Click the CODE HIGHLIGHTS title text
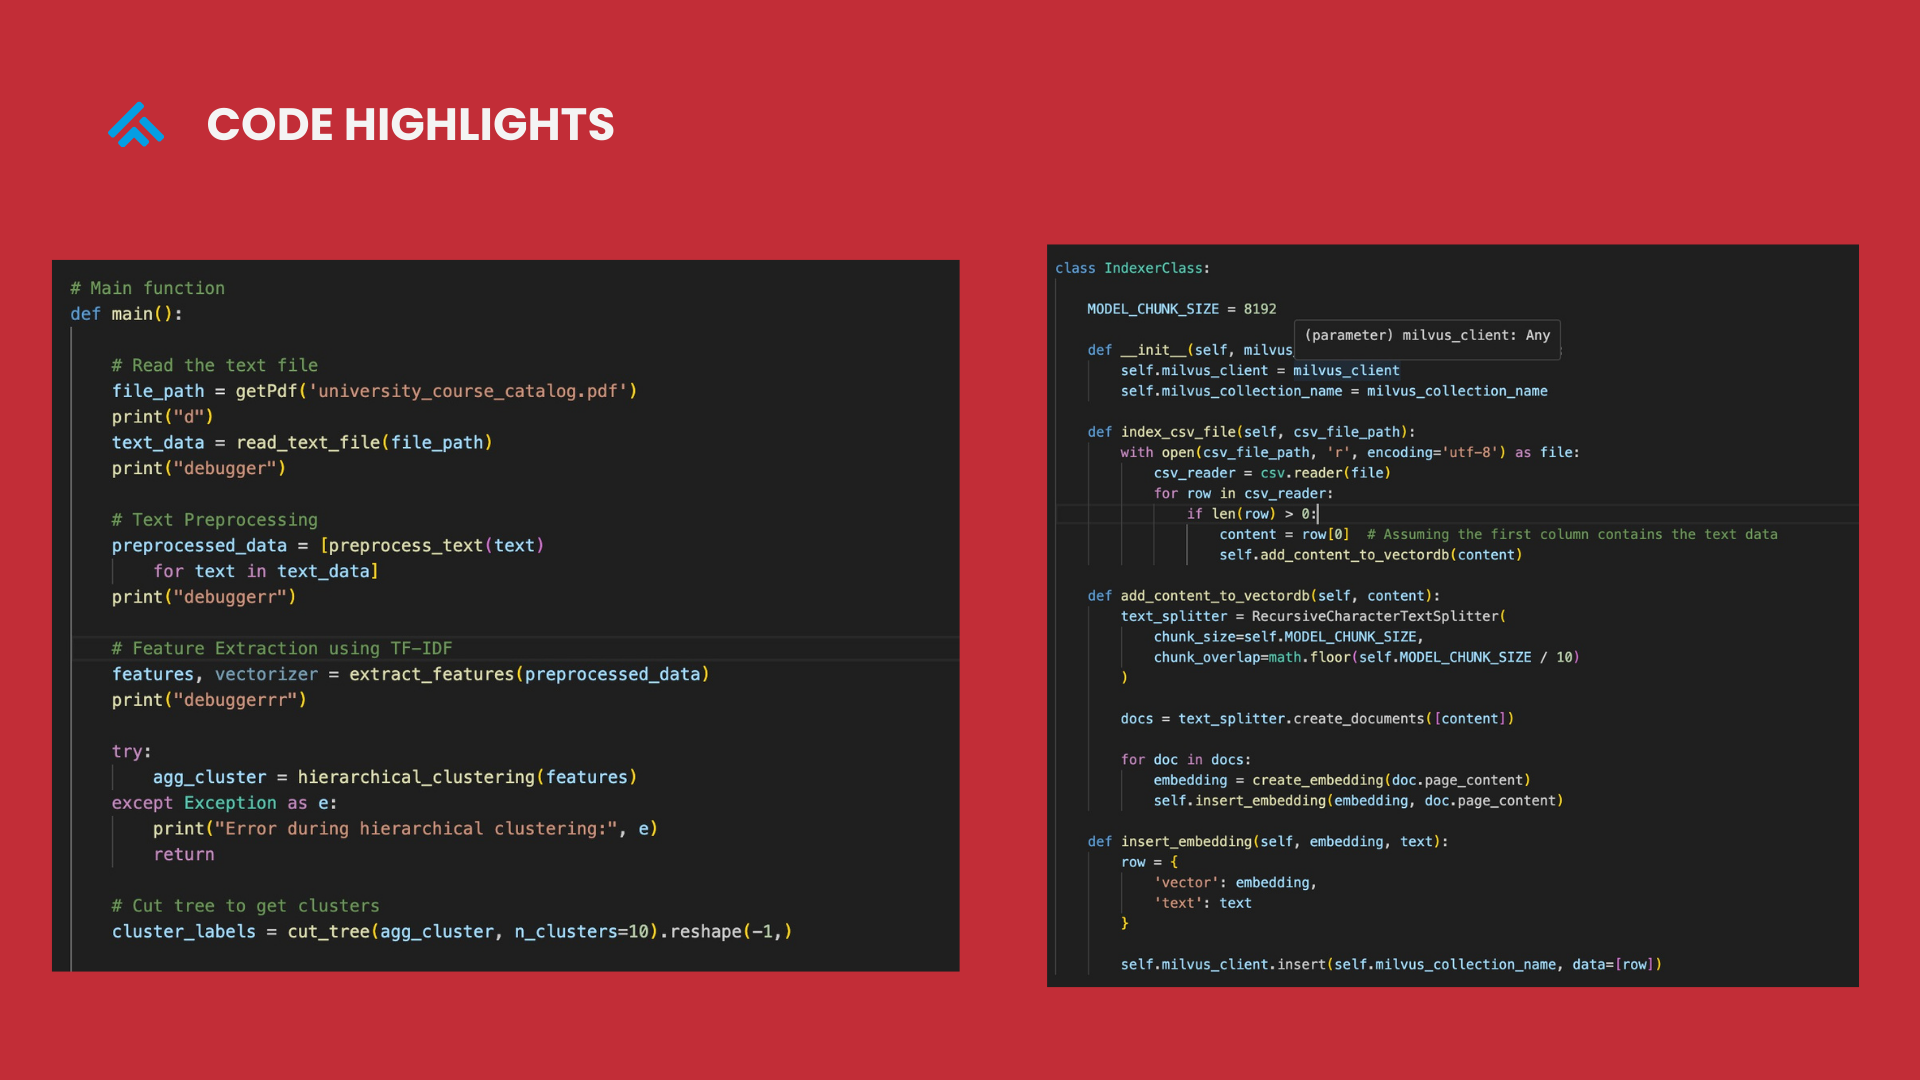The height and width of the screenshot is (1080, 1920). (410, 125)
